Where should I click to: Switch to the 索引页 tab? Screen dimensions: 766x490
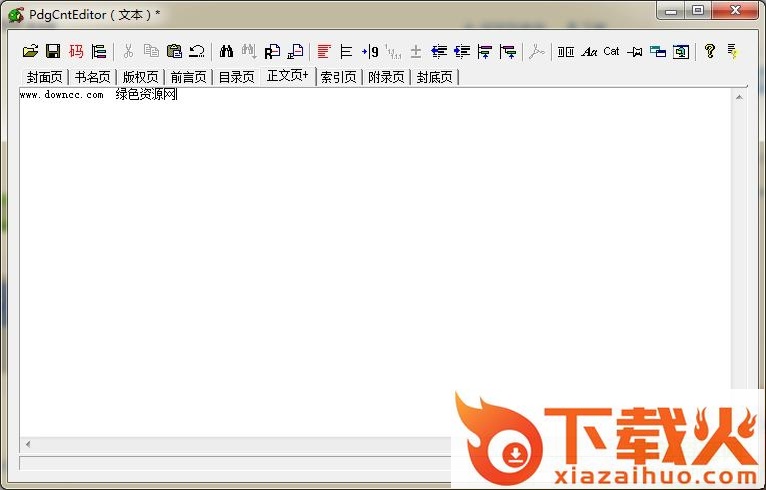point(338,77)
